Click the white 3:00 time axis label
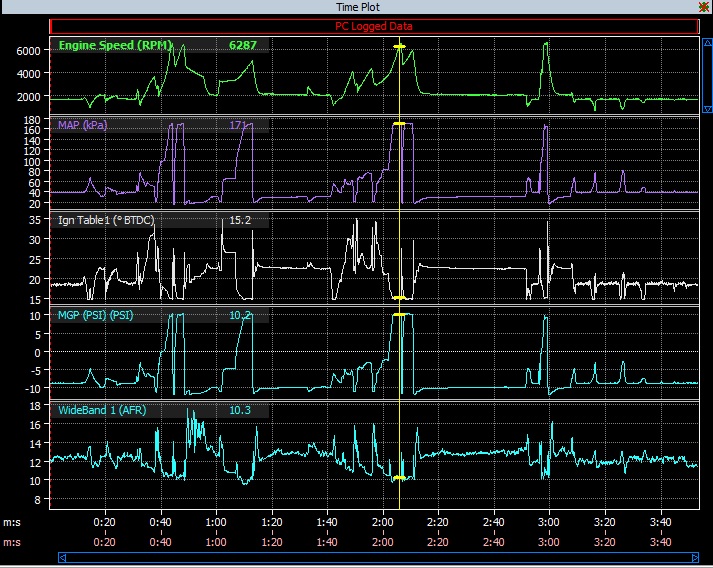The width and height of the screenshot is (713, 568). (x=549, y=522)
